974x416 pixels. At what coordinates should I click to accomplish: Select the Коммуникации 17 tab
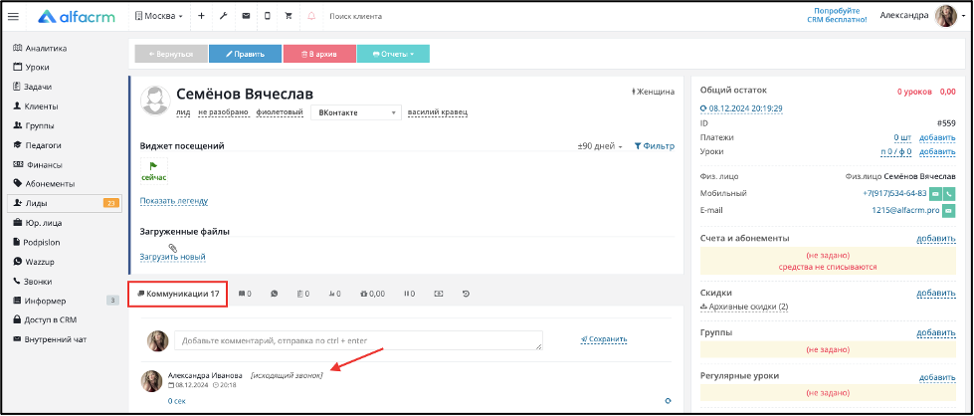[178, 294]
